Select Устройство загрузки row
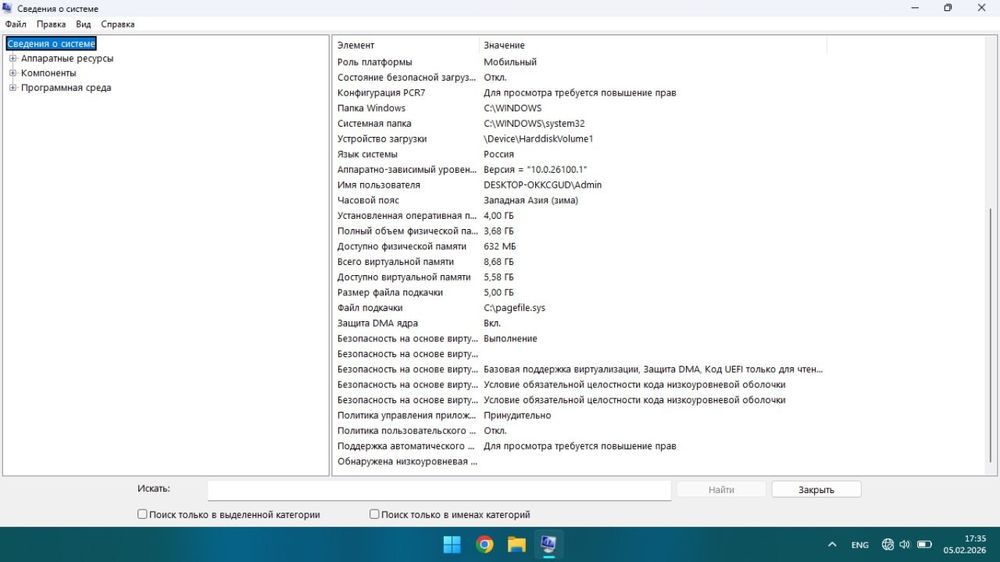 pyautogui.click(x=580, y=138)
